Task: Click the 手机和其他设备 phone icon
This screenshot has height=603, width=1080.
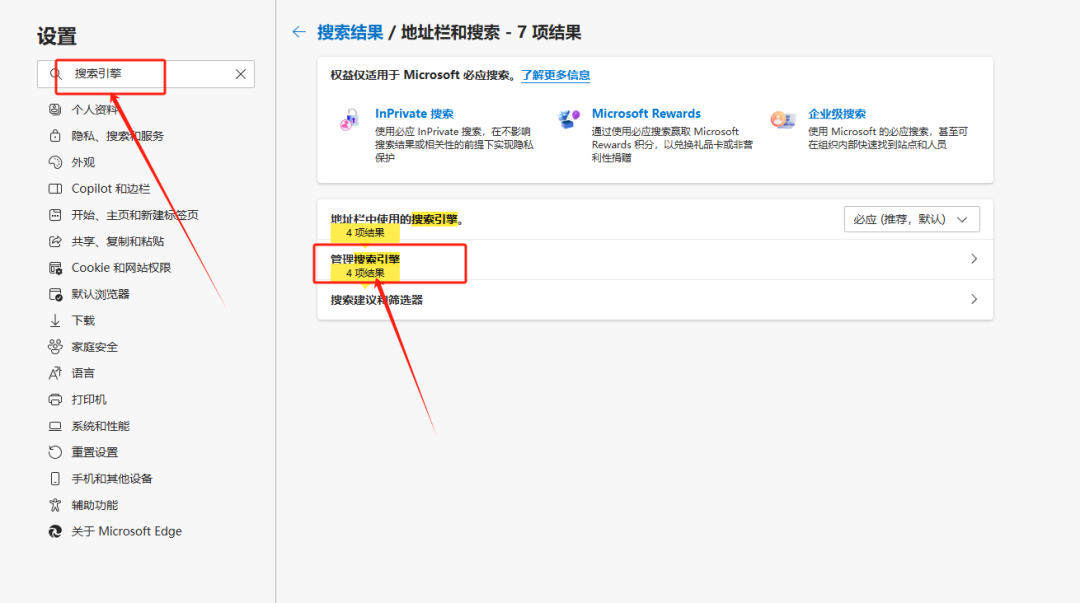Action: click(55, 478)
